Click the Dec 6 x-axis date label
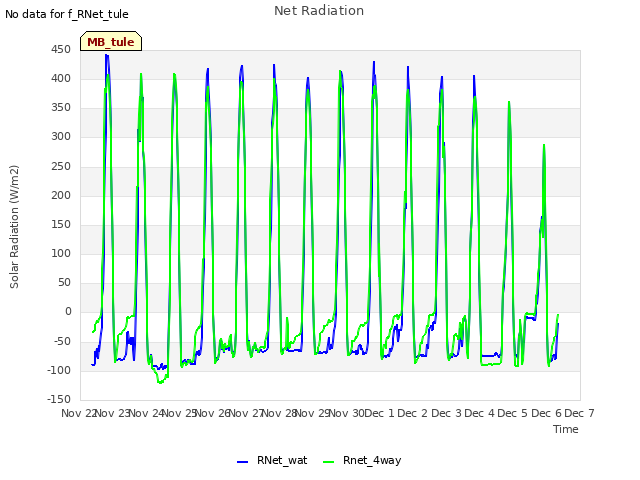640x480 pixels. (x=546, y=413)
